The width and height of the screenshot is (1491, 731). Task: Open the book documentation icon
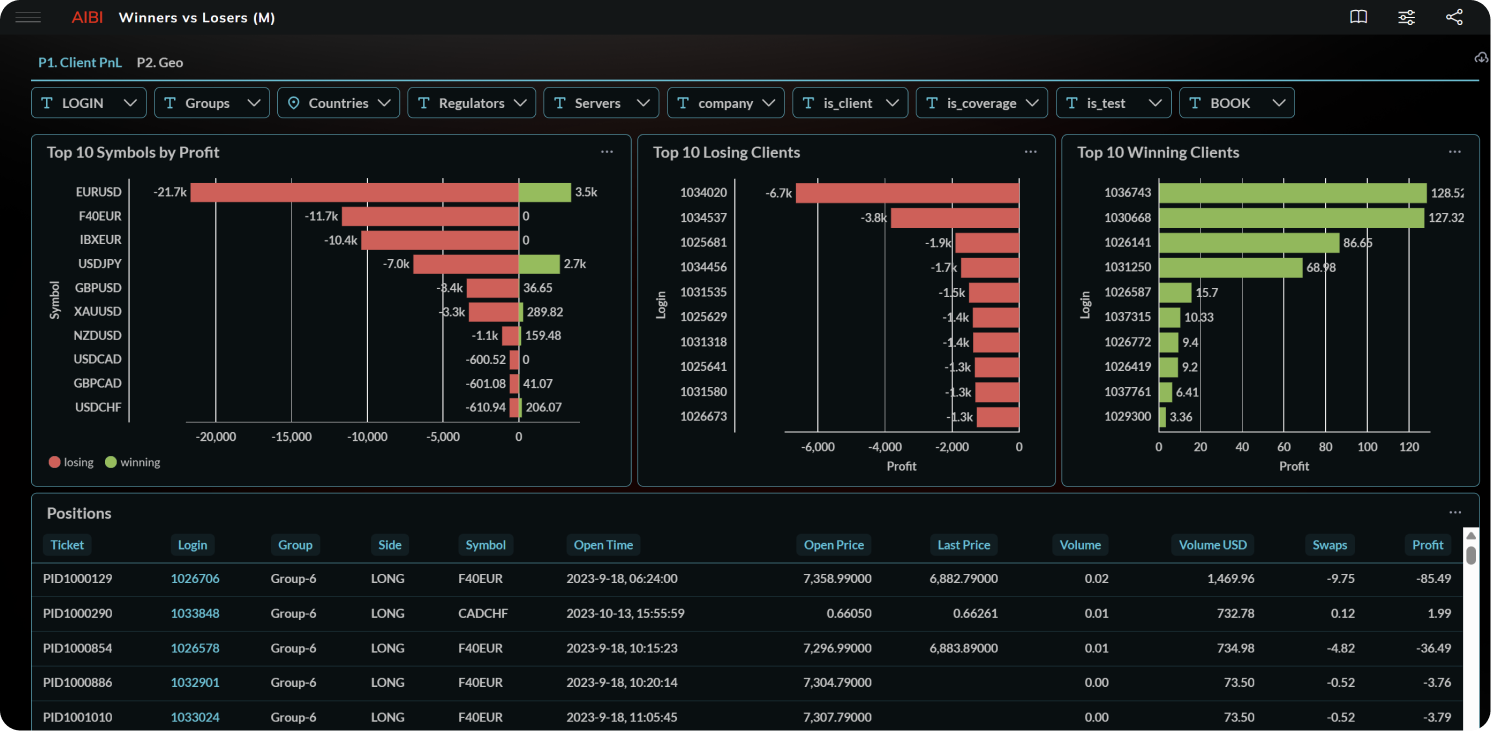coord(1358,17)
